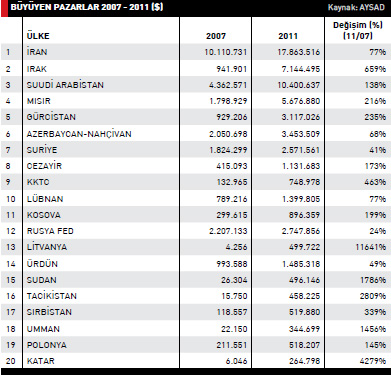Select rank number 15 for SUDAN

[11, 280]
